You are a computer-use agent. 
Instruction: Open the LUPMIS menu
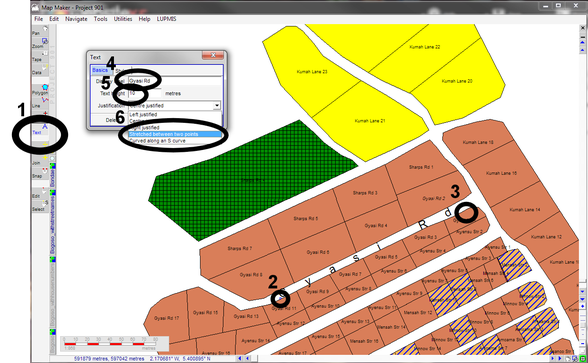coord(166,19)
